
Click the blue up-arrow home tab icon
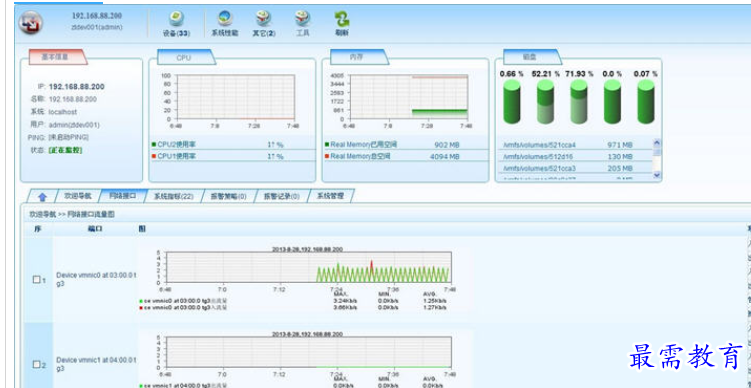(x=43, y=197)
